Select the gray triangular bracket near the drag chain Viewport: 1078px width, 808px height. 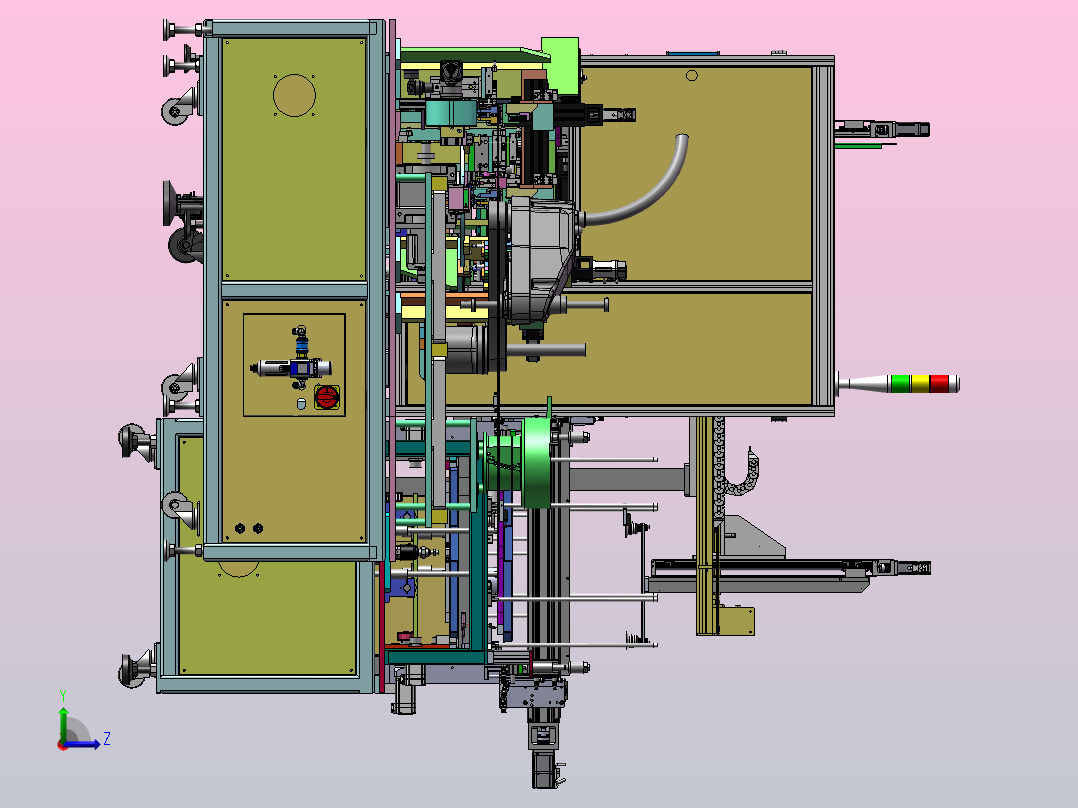754,536
